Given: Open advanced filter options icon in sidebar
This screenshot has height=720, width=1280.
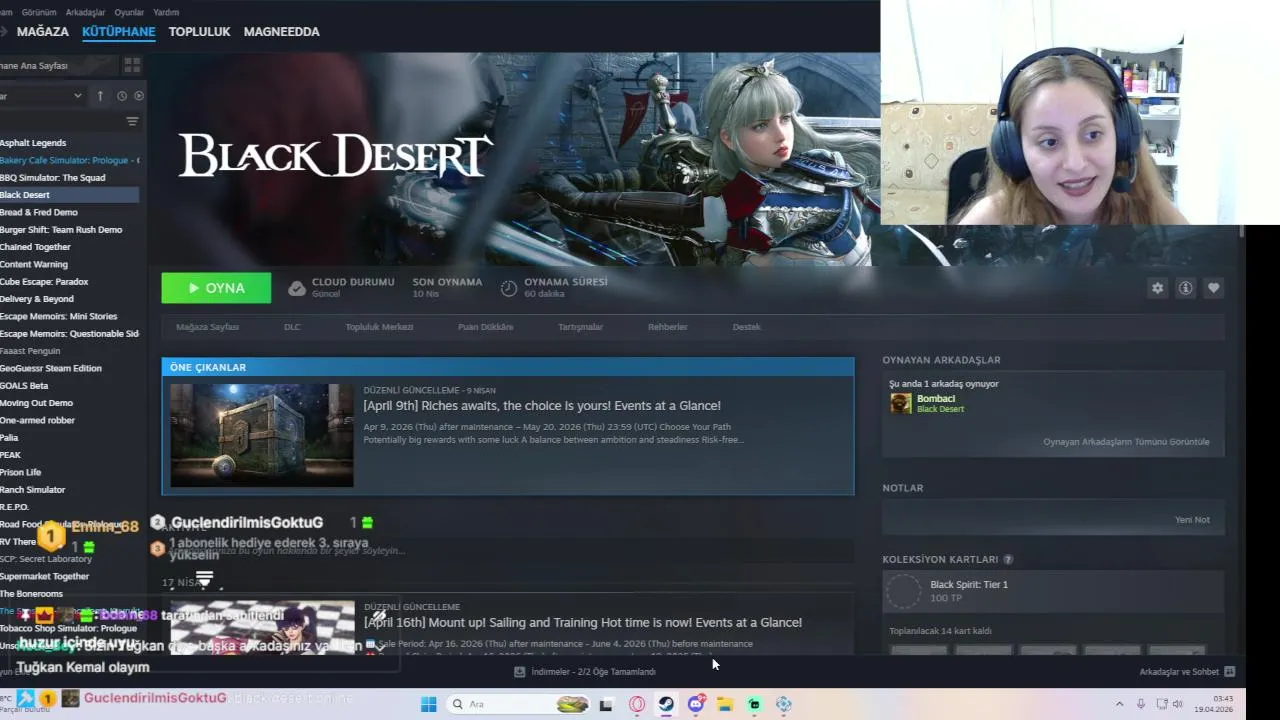Looking at the screenshot, I should 132,121.
